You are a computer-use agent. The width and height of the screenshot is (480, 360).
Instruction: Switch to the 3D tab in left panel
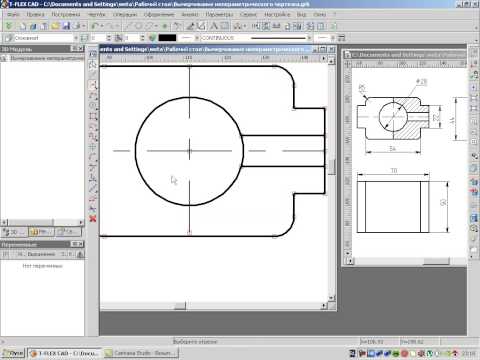pyautogui.click(x=14, y=232)
